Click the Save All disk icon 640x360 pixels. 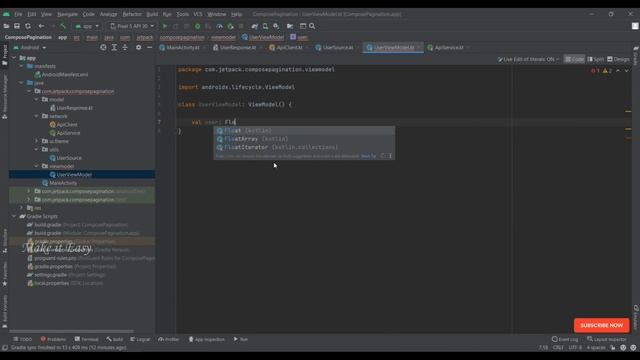pos(17,26)
